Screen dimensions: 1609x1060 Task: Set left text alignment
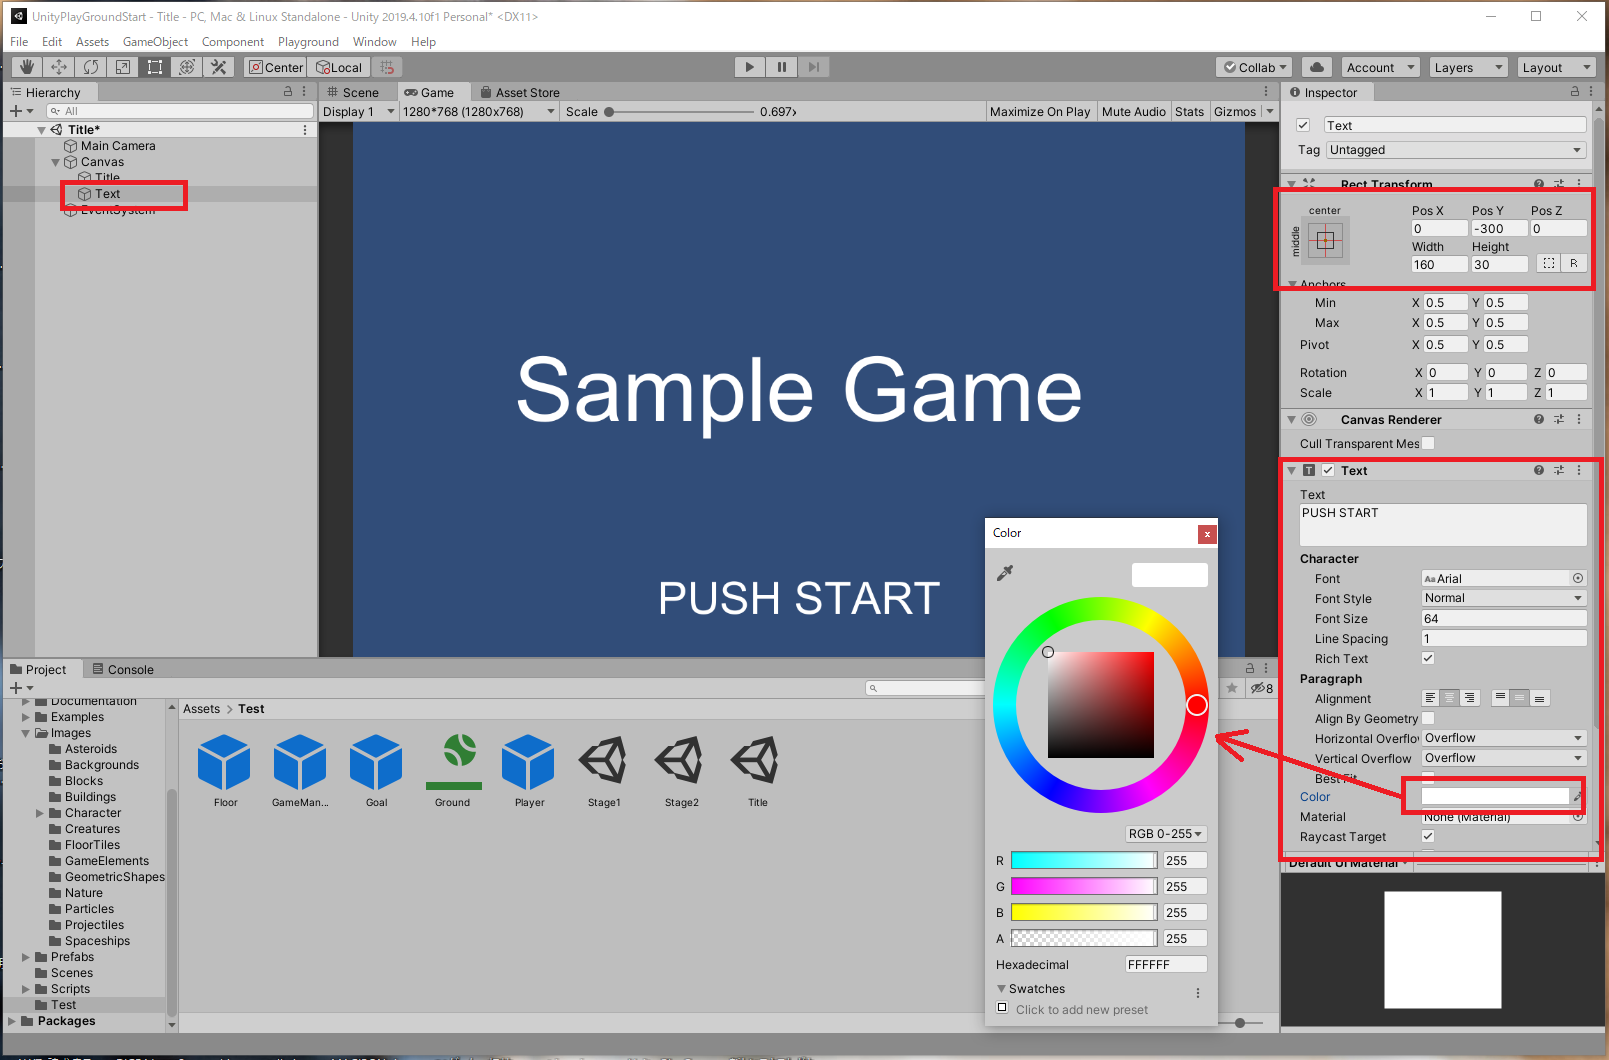tap(1431, 698)
